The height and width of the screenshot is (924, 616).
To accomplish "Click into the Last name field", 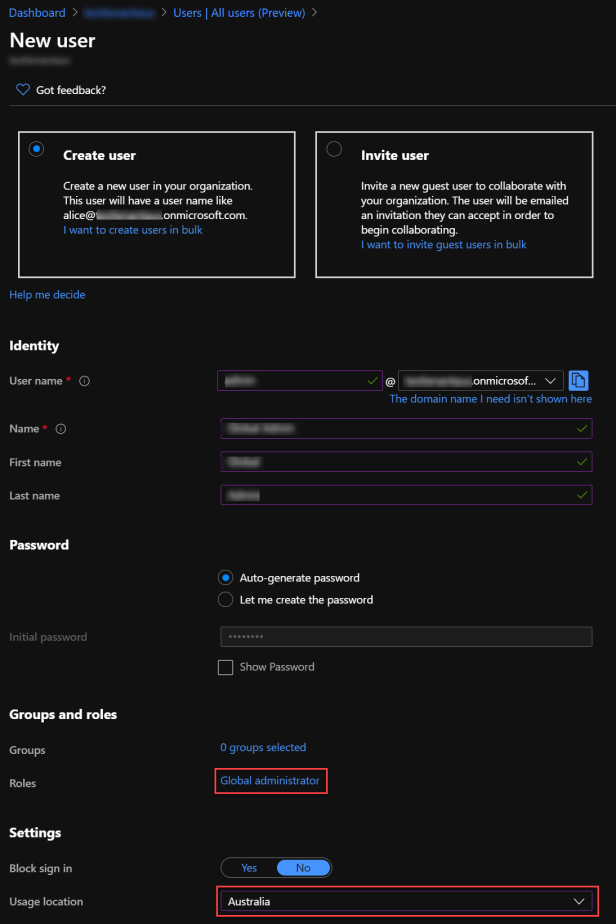I will tap(406, 495).
